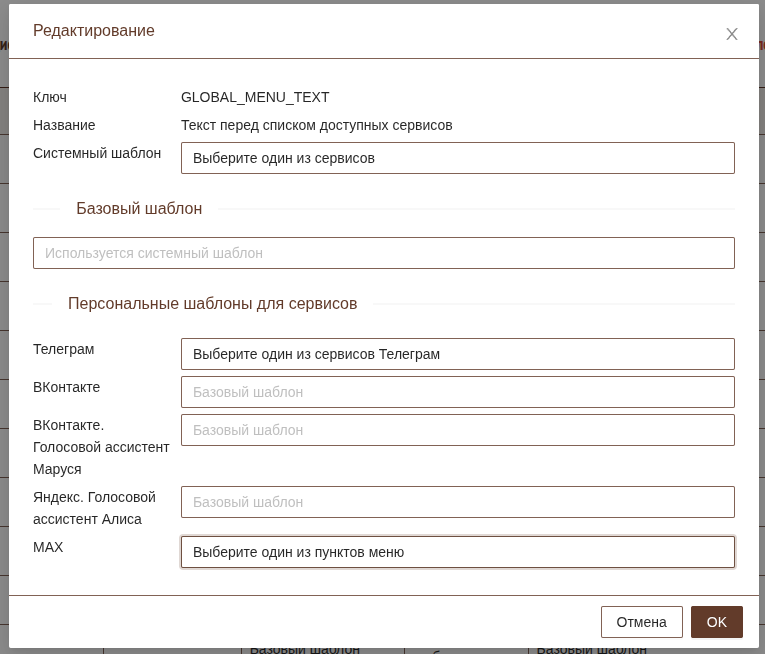Click the Ключ label
Screen dimensions: 765x654
click(x=50, y=97)
